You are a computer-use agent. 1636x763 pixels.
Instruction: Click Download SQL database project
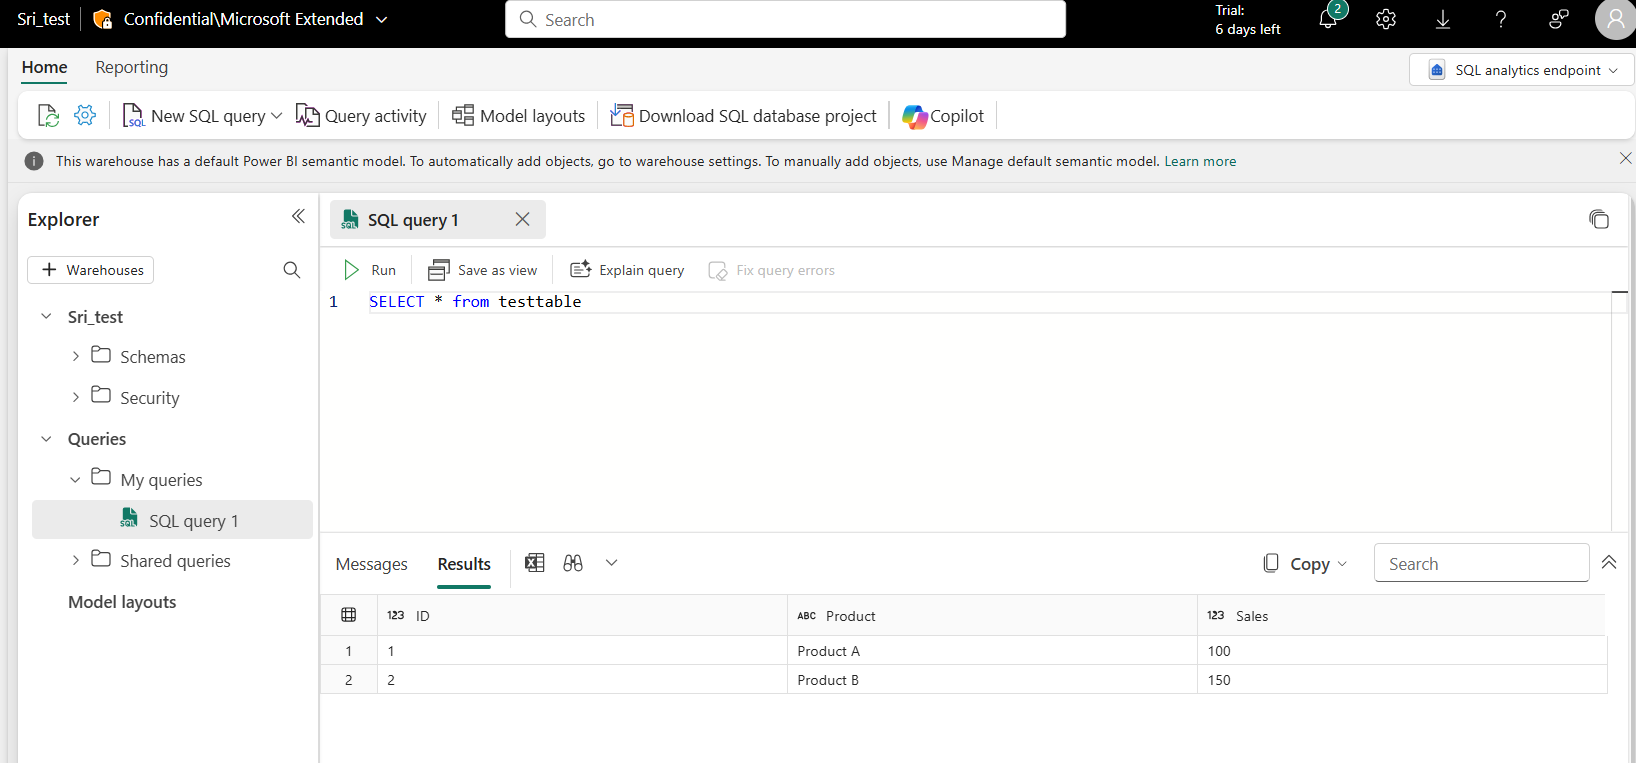pyautogui.click(x=743, y=116)
